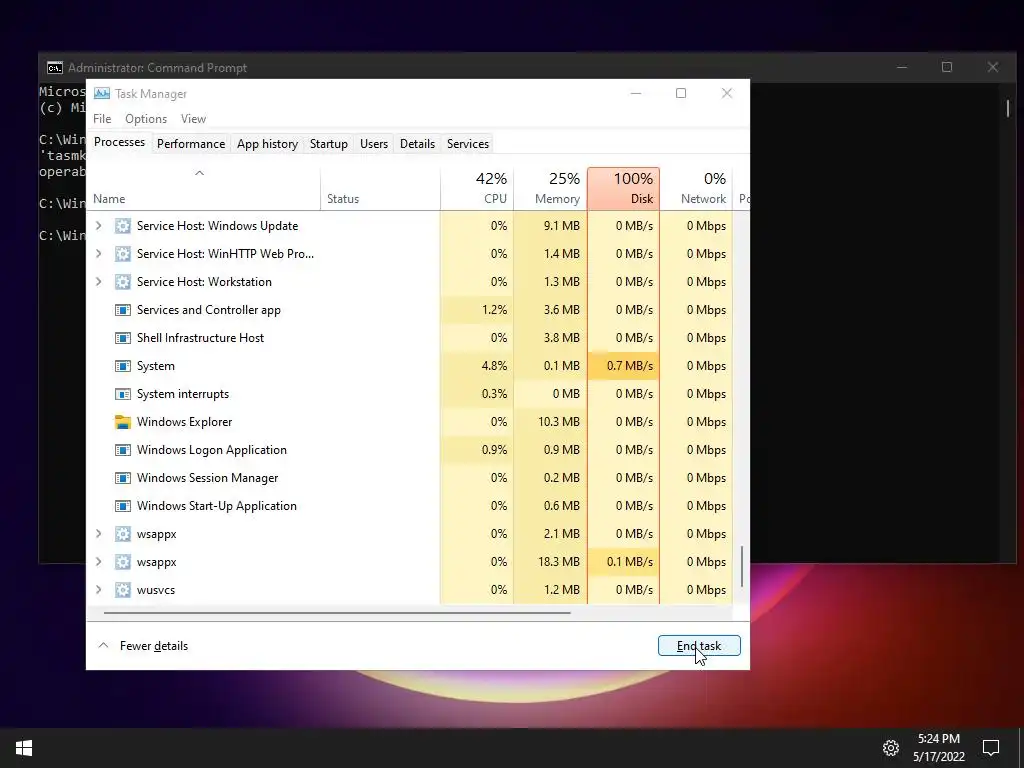Click the Service Host: WinHTTP Web Pro gear icon
Screen dimensions: 1024x768
[x=123, y=254]
